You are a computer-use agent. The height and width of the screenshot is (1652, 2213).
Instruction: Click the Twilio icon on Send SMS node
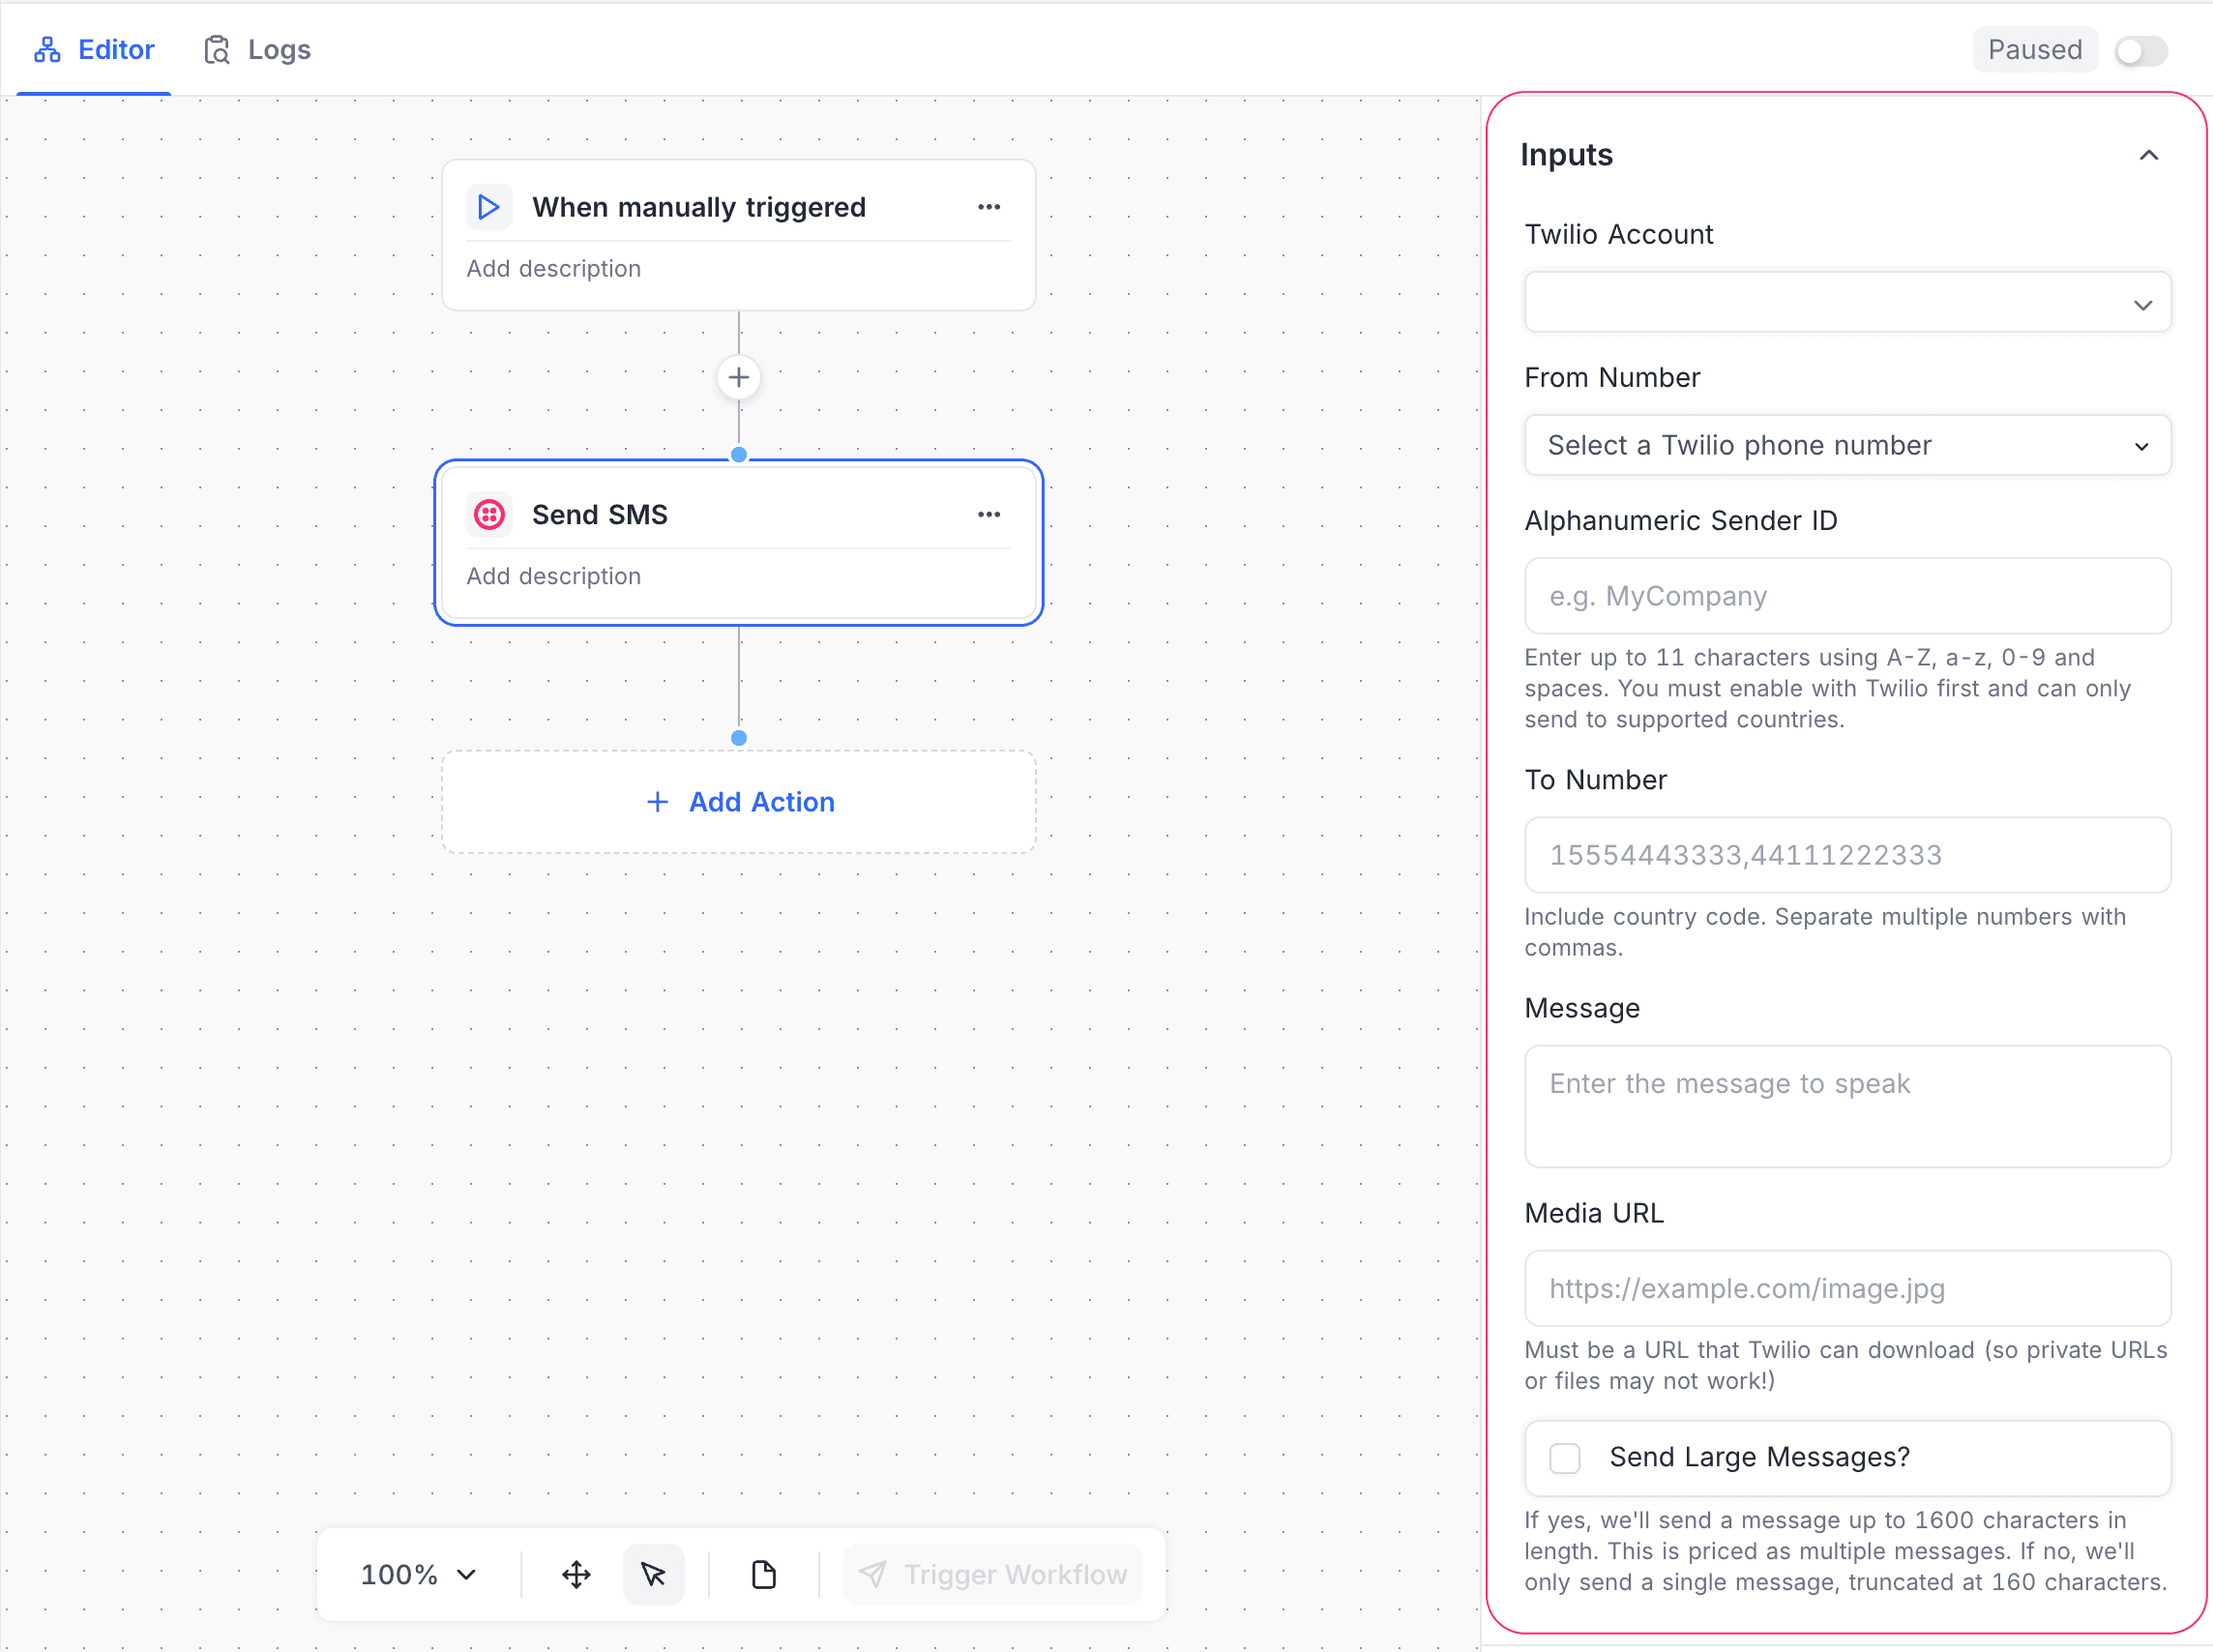[x=489, y=514]
